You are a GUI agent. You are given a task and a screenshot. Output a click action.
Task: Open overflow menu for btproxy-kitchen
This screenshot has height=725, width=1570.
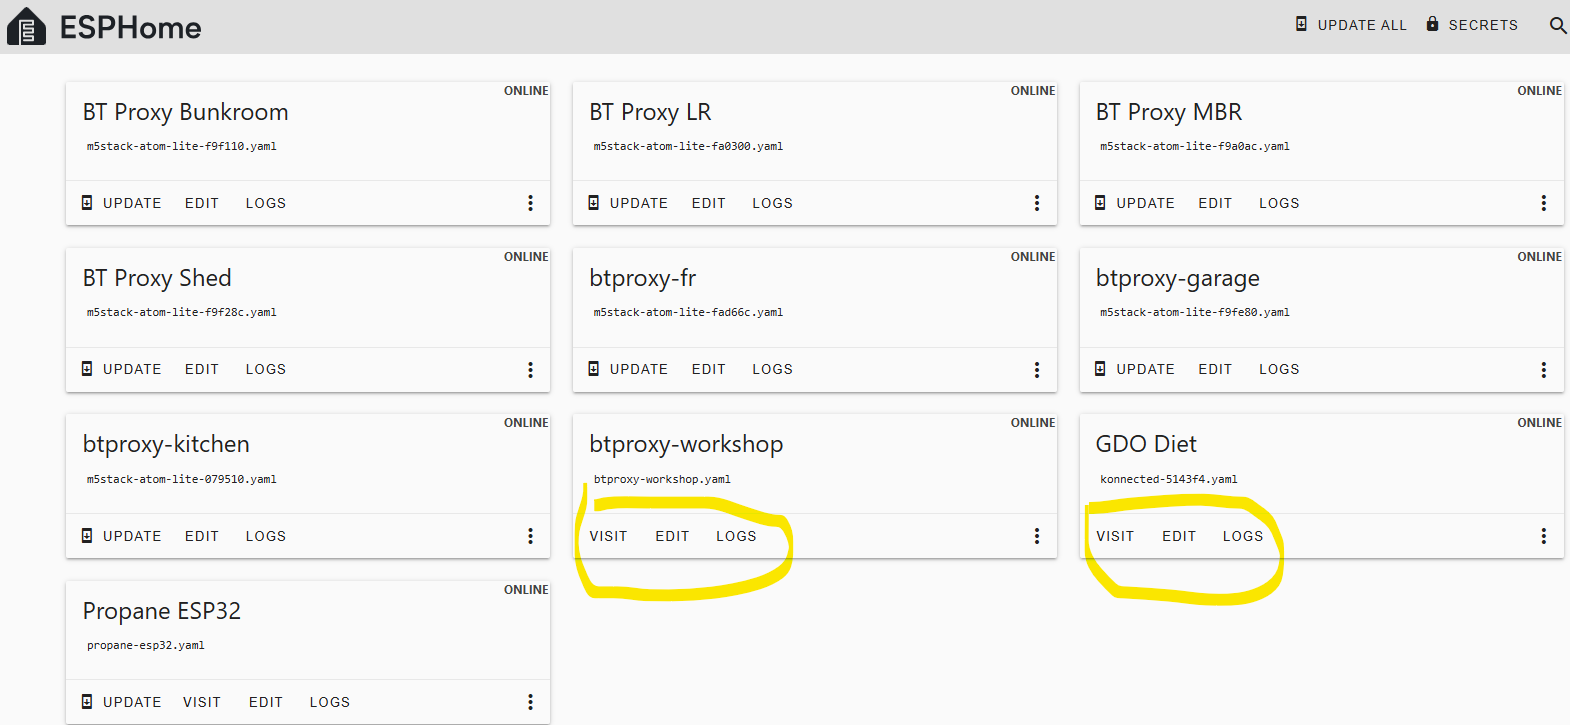[530, 536]
